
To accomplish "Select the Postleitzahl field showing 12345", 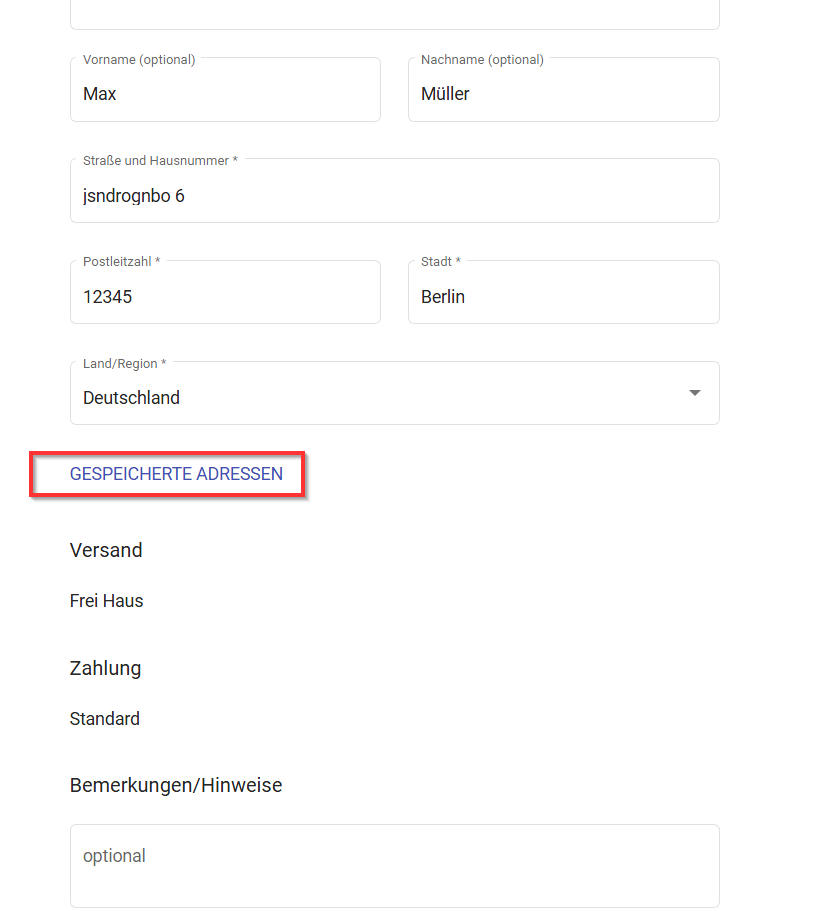I will (225, 292).
